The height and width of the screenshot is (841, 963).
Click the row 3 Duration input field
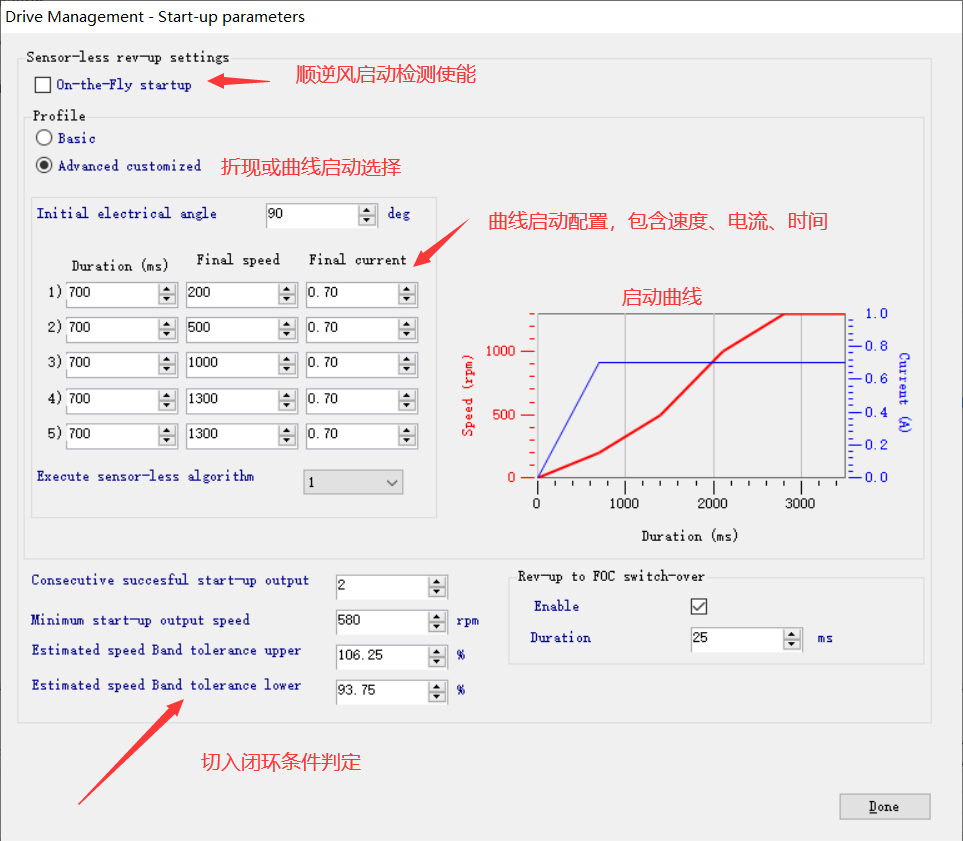tap(112, 363)
